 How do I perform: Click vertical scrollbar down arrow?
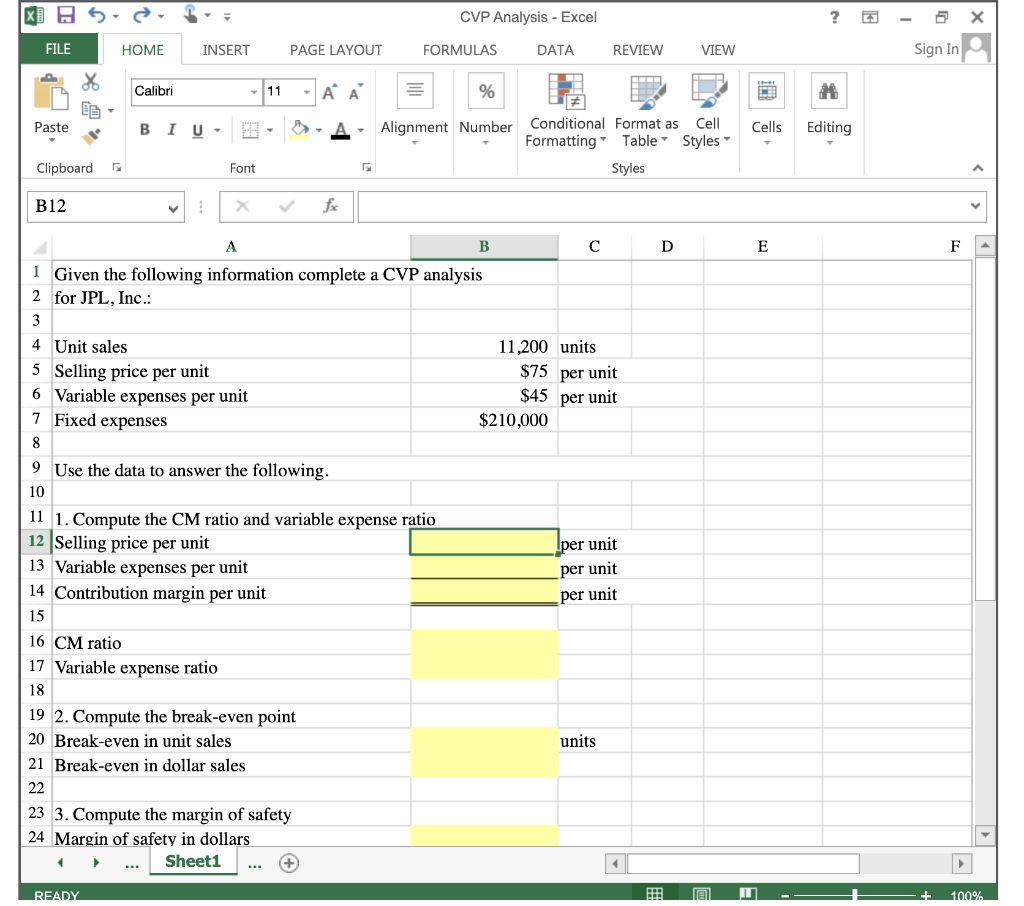pos(985,834)
